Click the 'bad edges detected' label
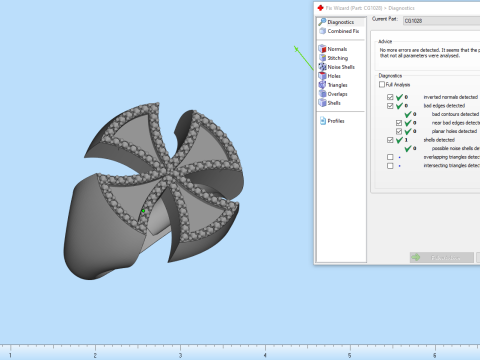 (444, 106)
